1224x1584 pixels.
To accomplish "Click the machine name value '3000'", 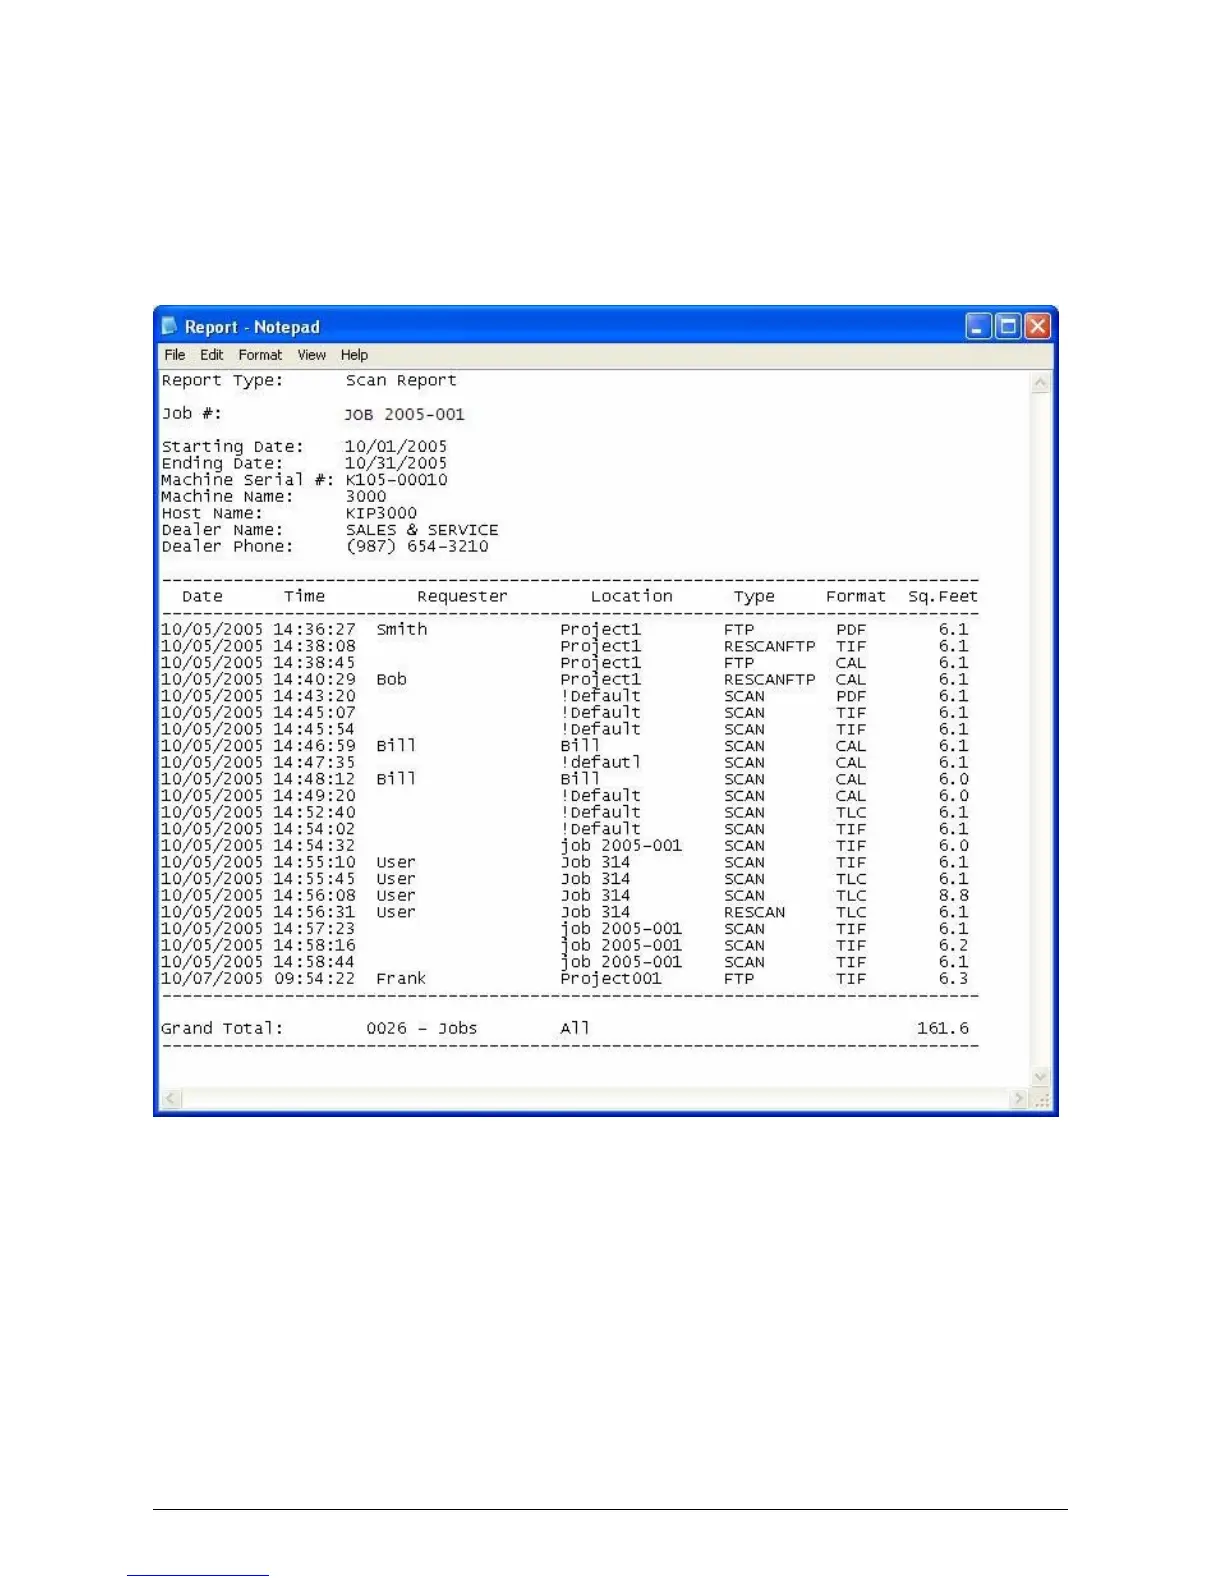I will (366, 497).
